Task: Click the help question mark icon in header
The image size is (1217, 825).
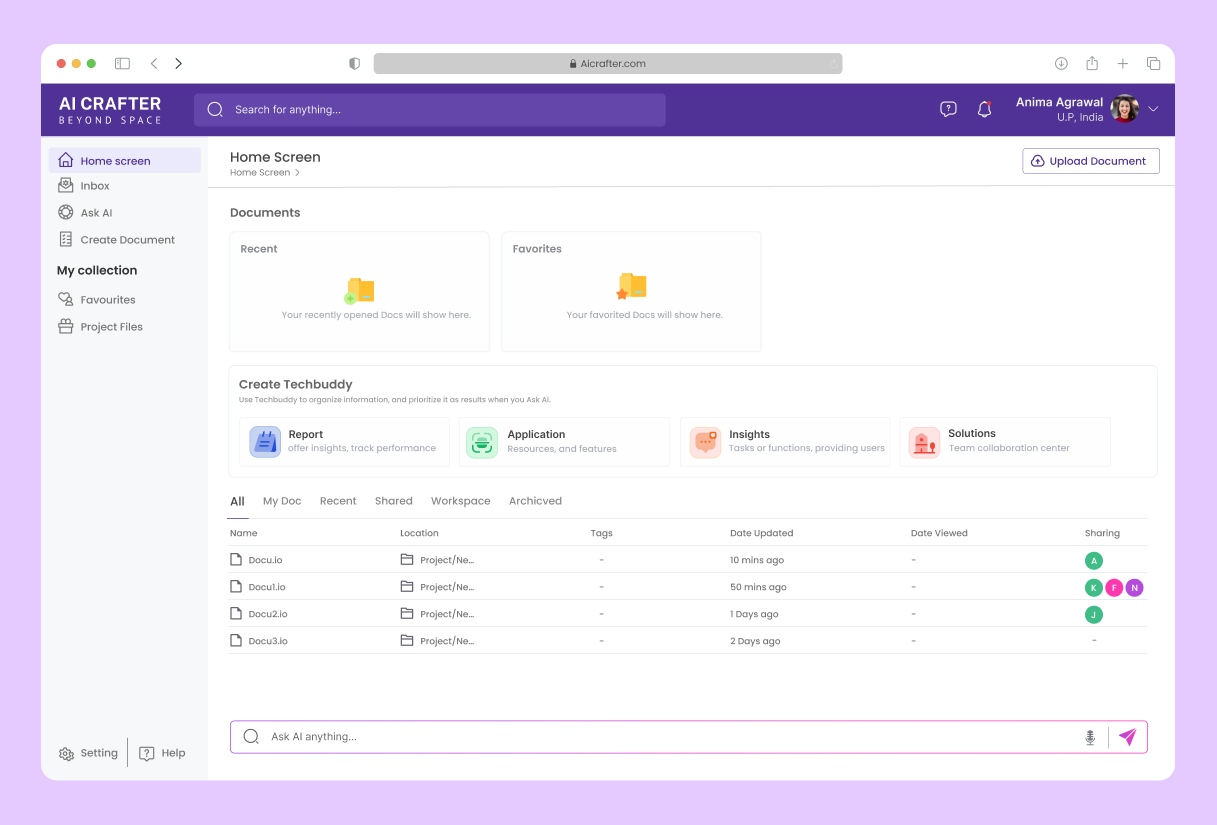Action: (x=948, y=108)
